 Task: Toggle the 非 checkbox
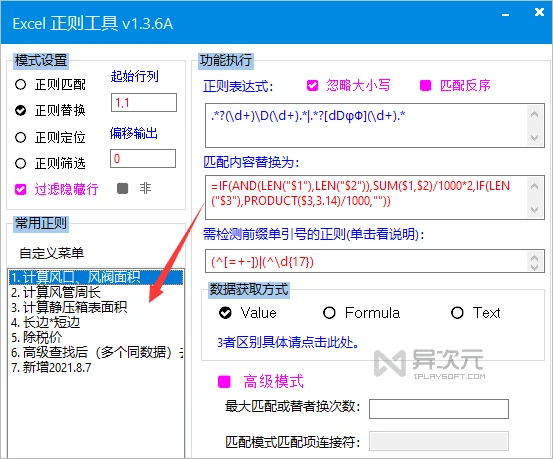pos(122,188)
